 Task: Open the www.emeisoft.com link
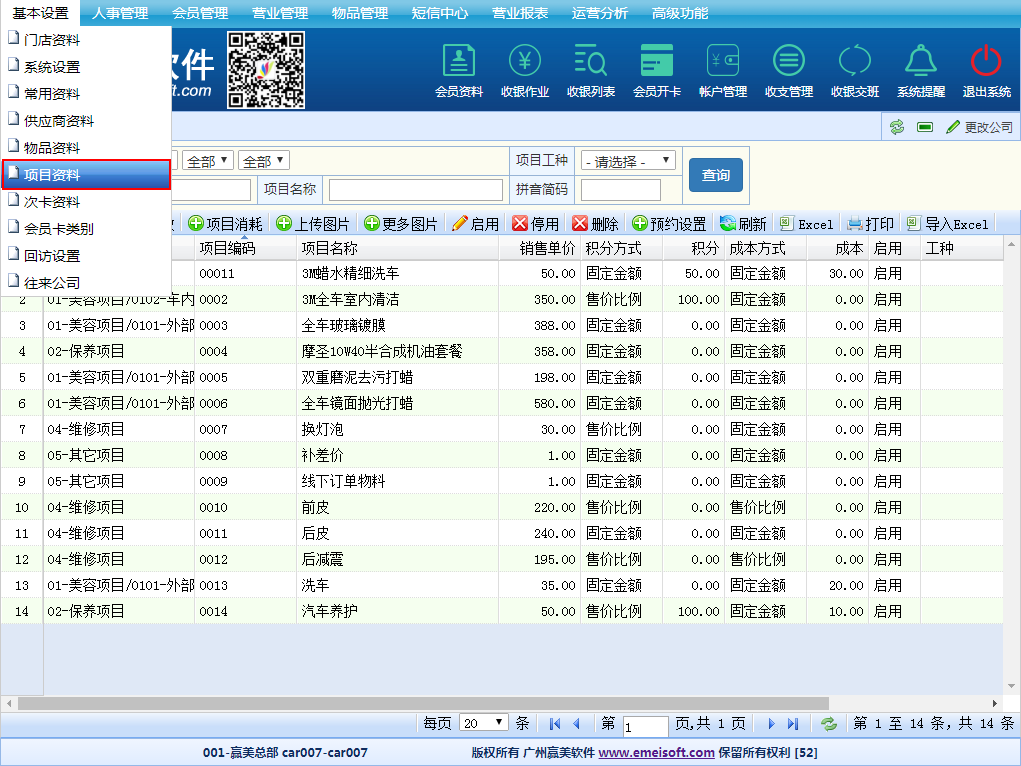tap(656, 753)
